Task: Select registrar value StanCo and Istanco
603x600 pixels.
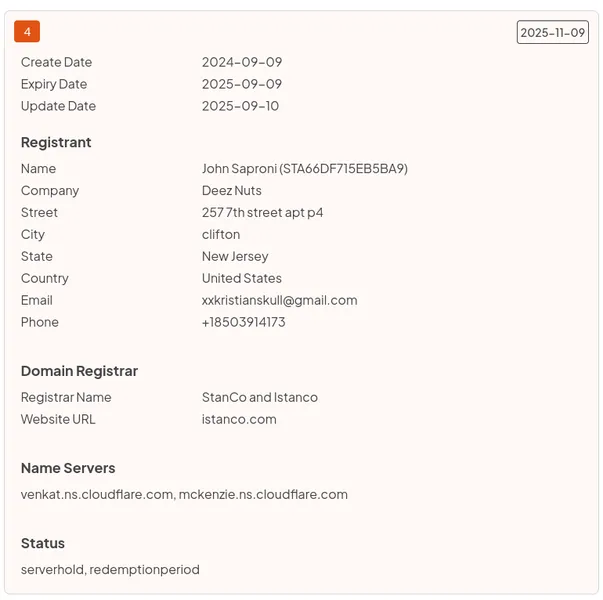Action: pos(260,397)
